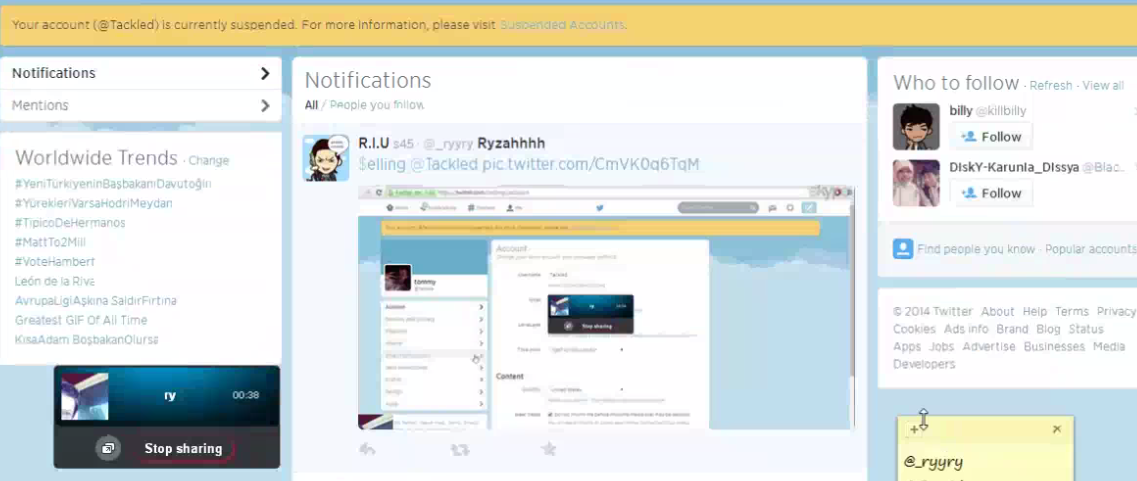This screenshot has height=481, width=1137.
Task: Open the Popular accounts link
Action: coord(1091,249)
